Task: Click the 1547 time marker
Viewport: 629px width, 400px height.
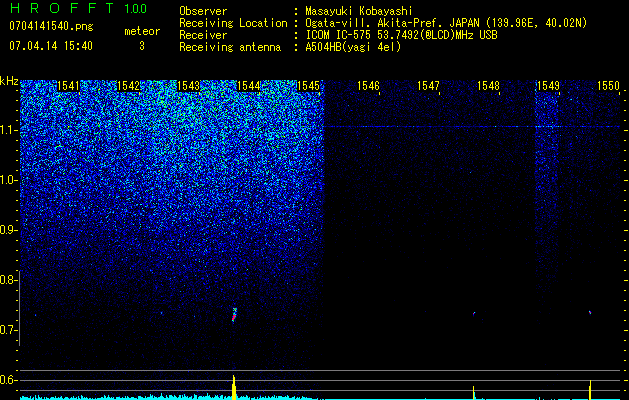Action: pyautogui.click(x=428, y=86)
